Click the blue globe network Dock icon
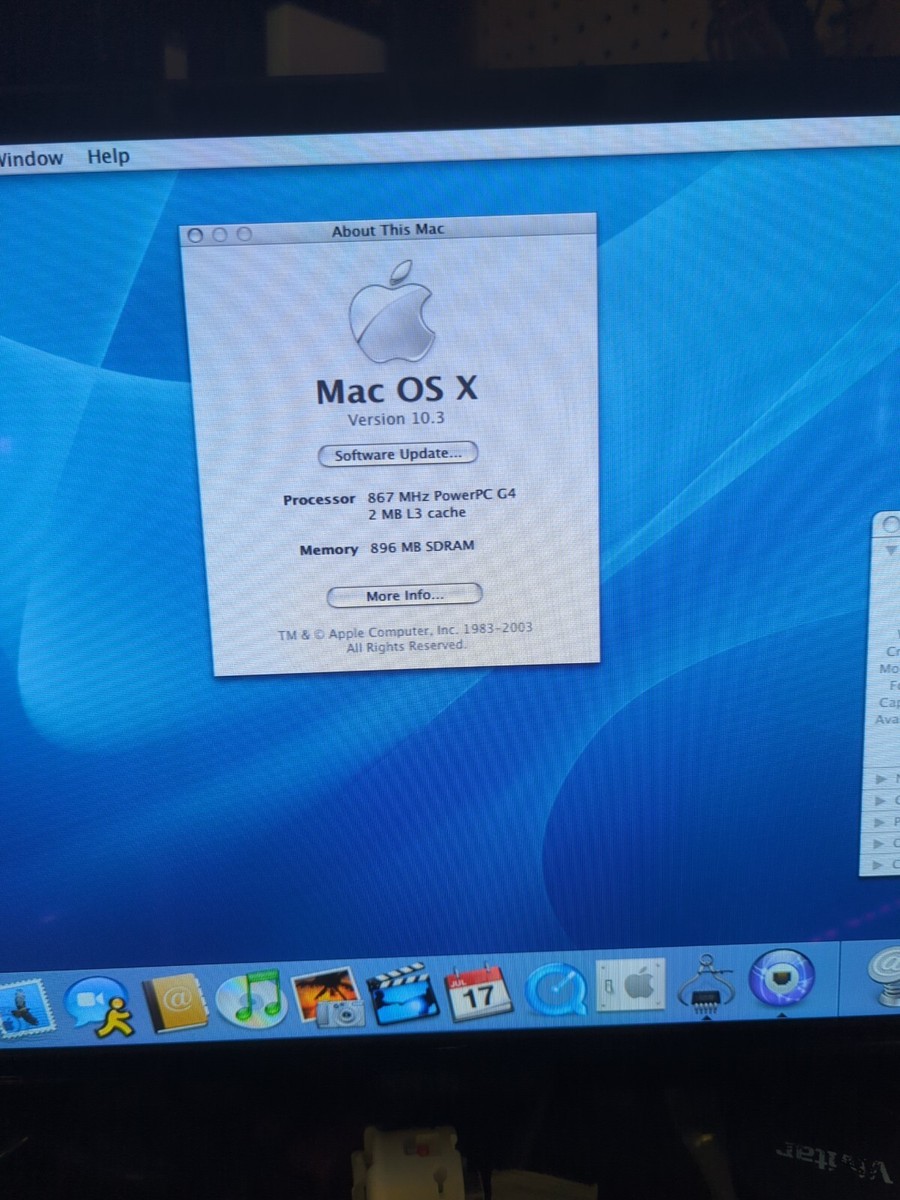The width and height of the screenshot is (900, 1200). (782, 978)
